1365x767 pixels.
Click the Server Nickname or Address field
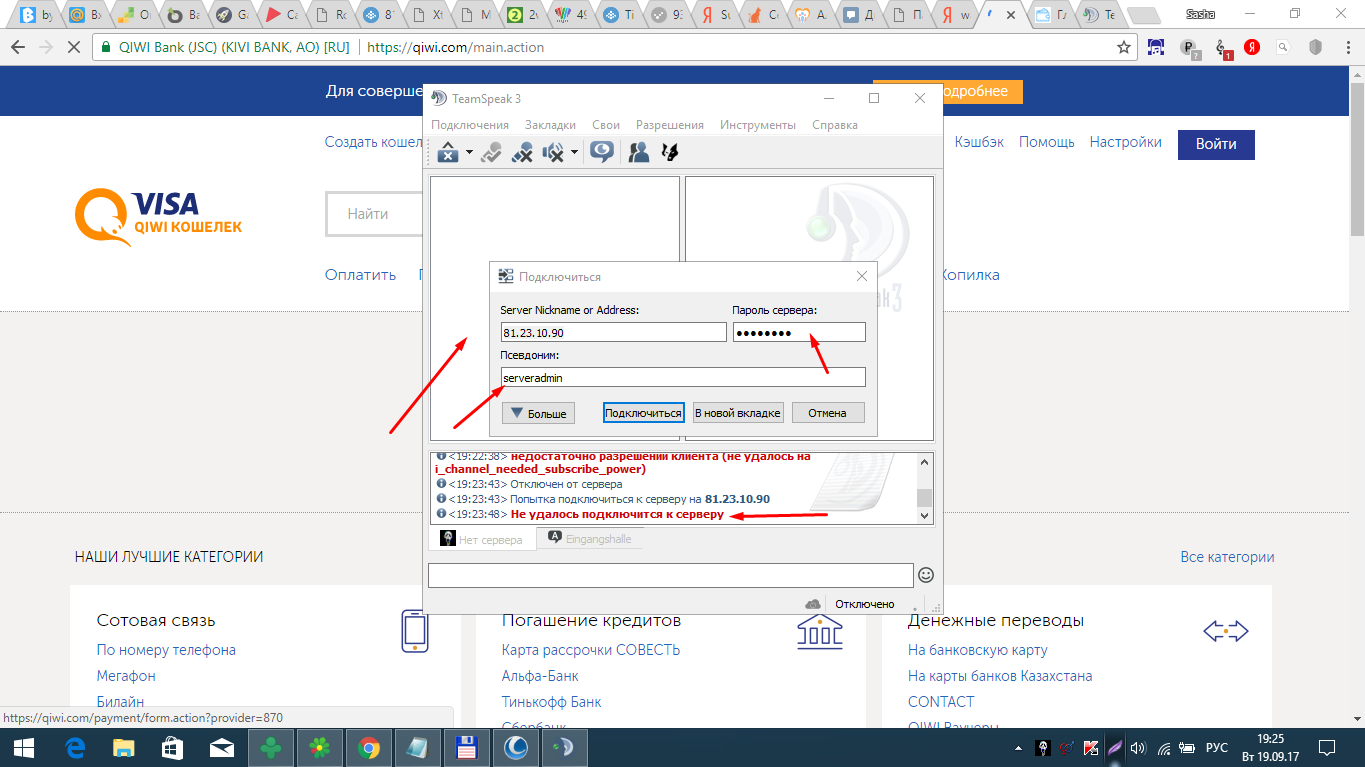[x=613, y=333]
